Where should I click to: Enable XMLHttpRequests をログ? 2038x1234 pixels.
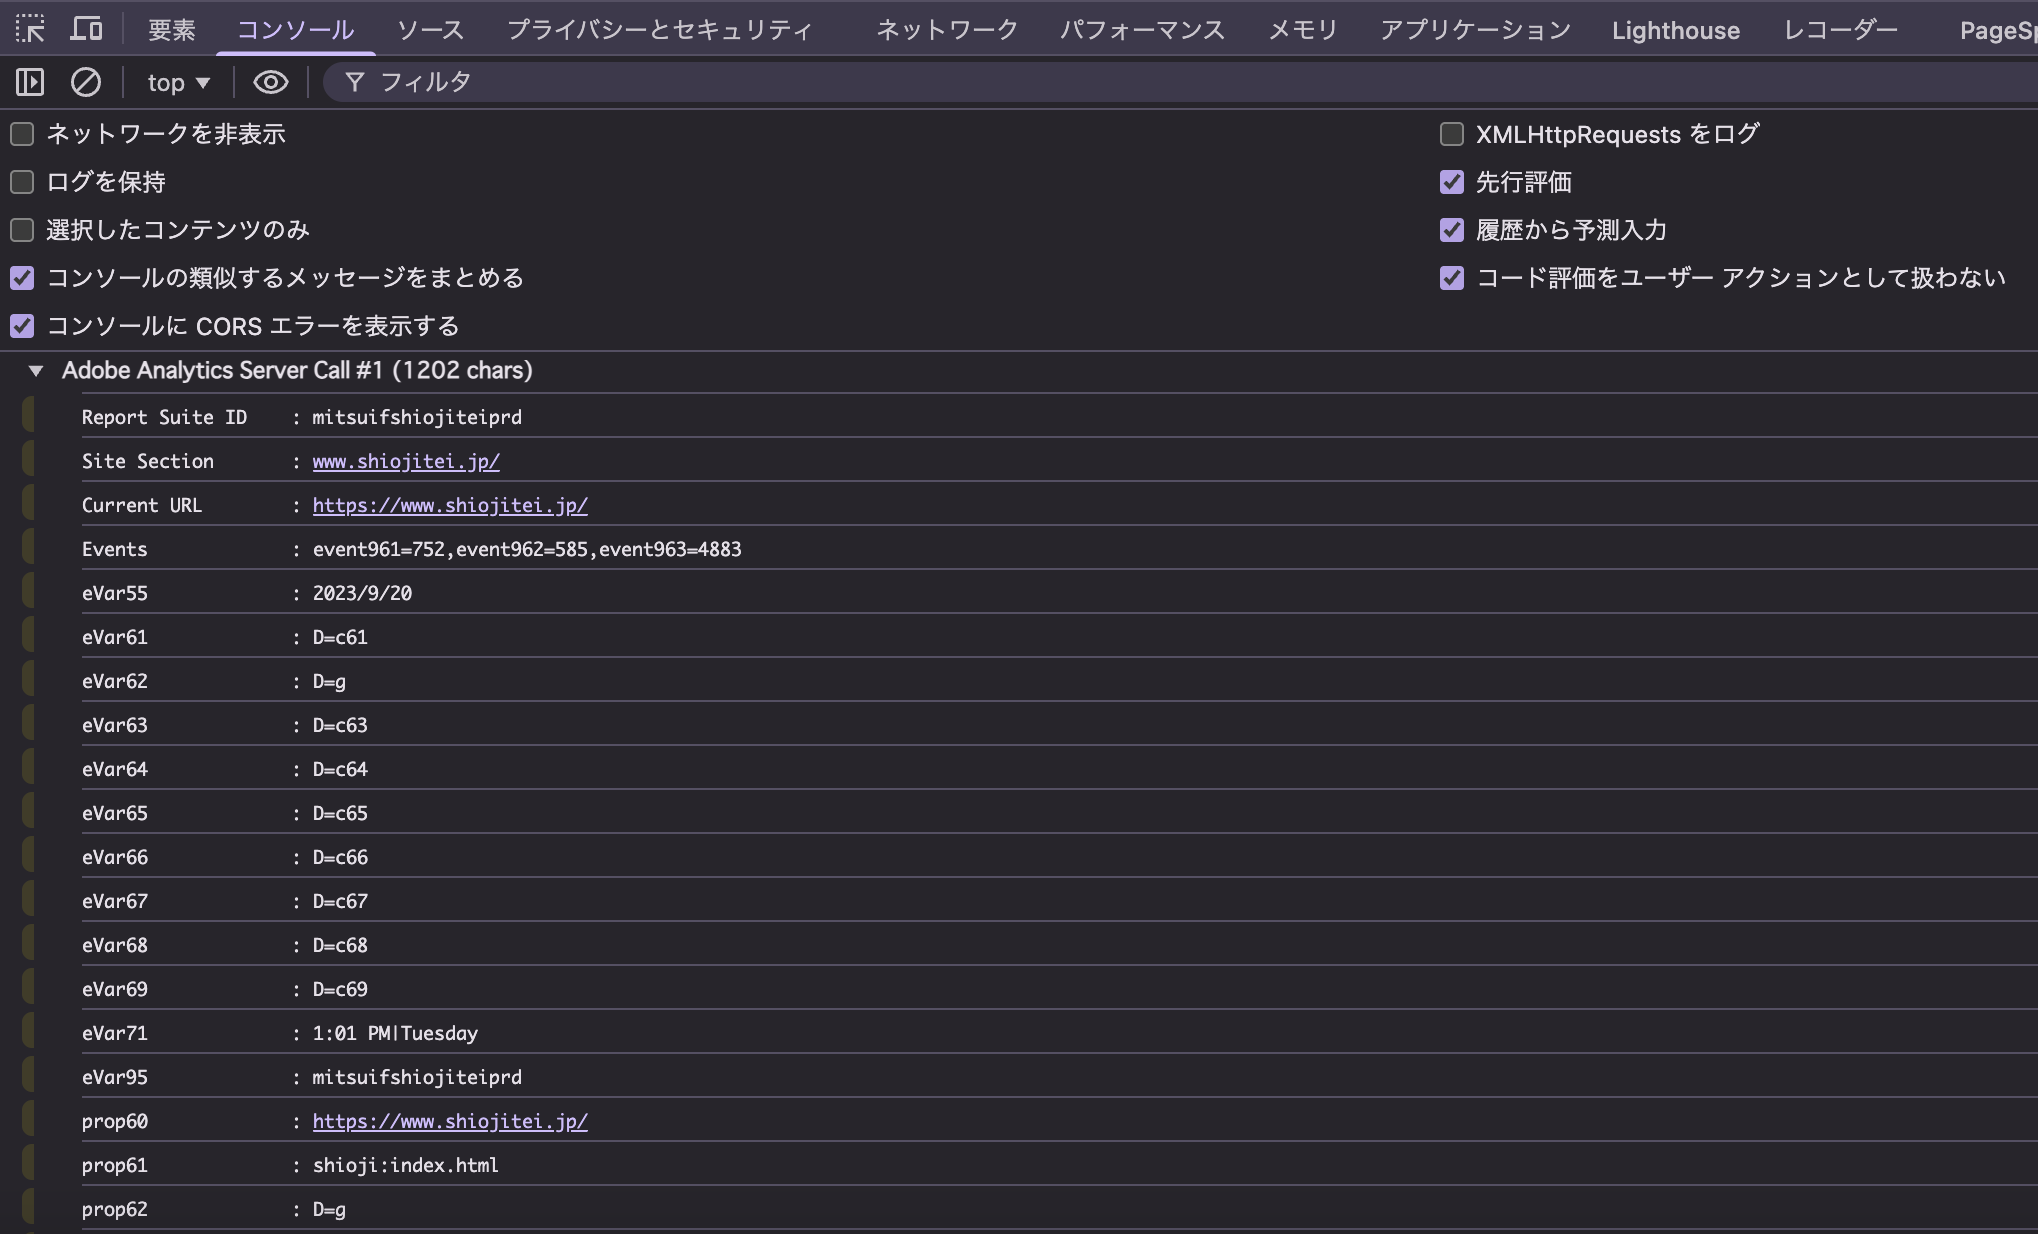click(x=1452, y=133)
